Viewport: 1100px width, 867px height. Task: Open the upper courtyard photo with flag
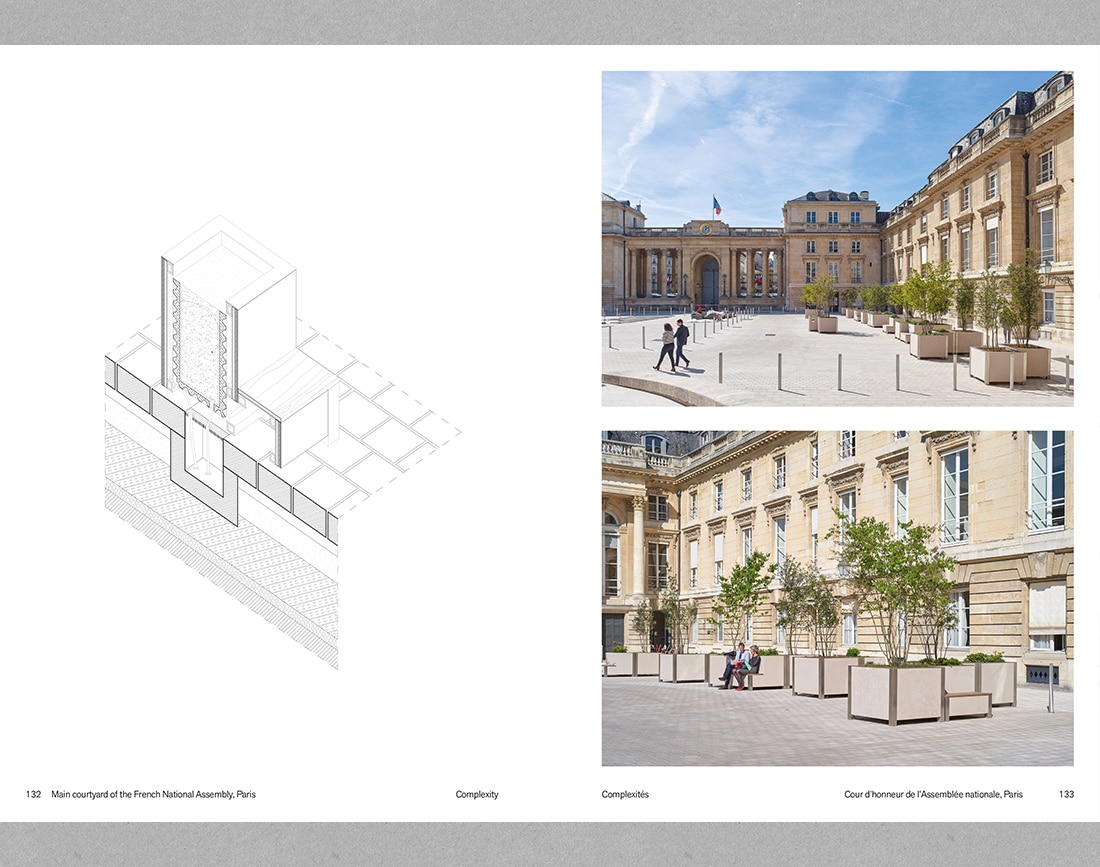838,238
